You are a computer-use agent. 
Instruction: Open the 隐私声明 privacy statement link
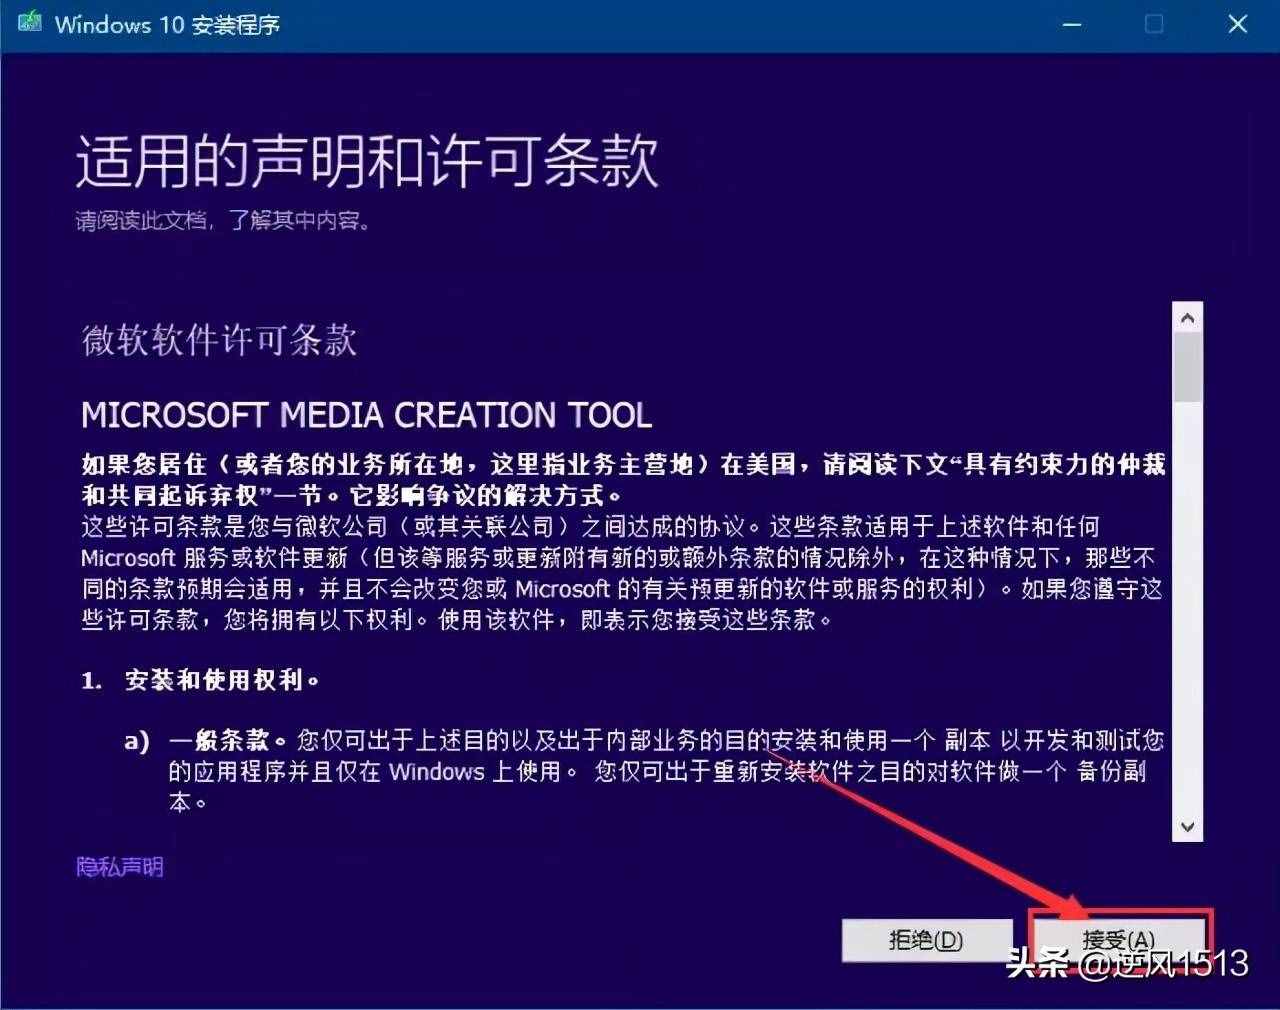120,867
